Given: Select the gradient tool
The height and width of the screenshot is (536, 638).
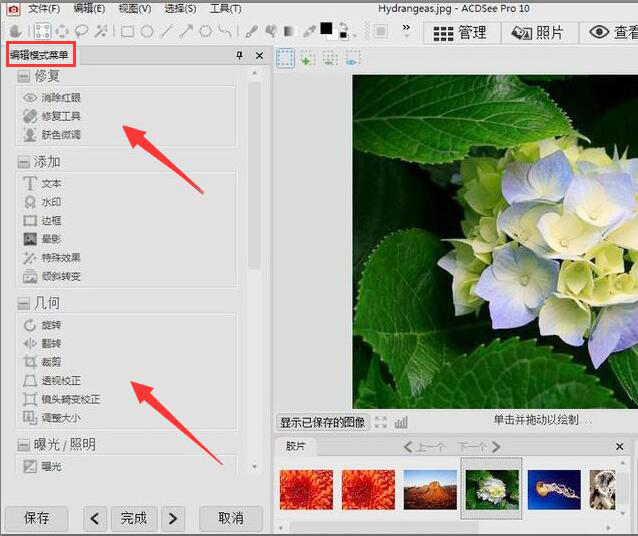Looking at the screenshot, I should pyautogui.click(x=289, y=31).
